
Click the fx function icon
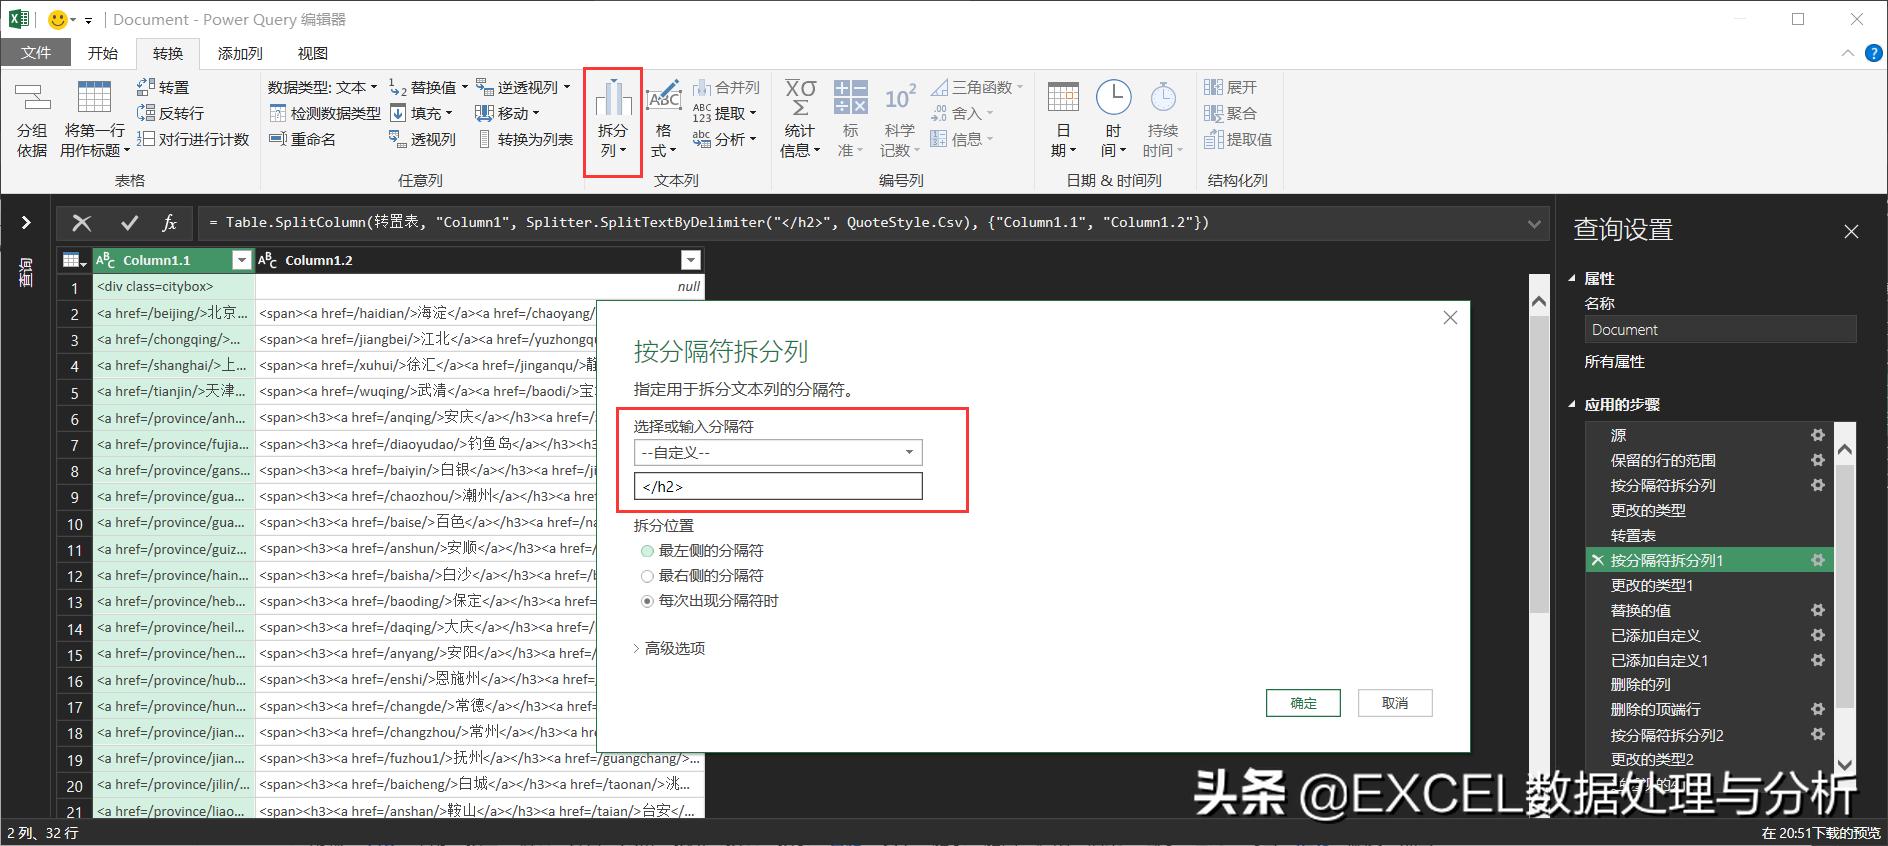(170, 223)
